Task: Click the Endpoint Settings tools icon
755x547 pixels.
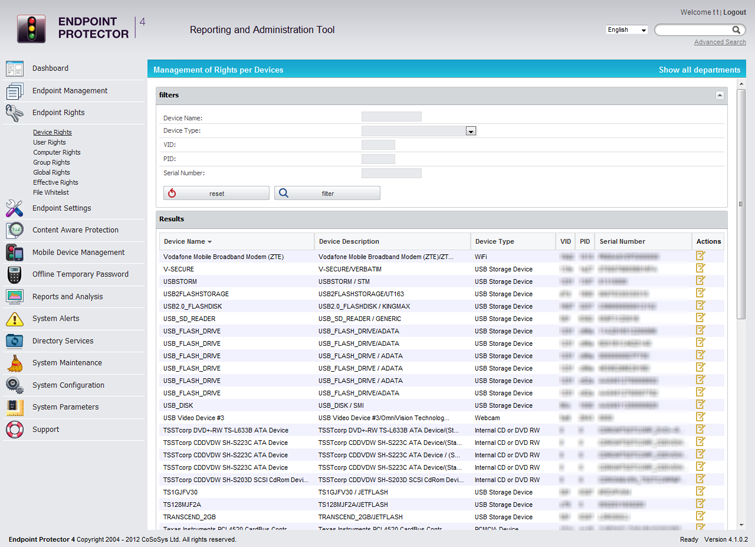Action: click(x=14, y=208)
